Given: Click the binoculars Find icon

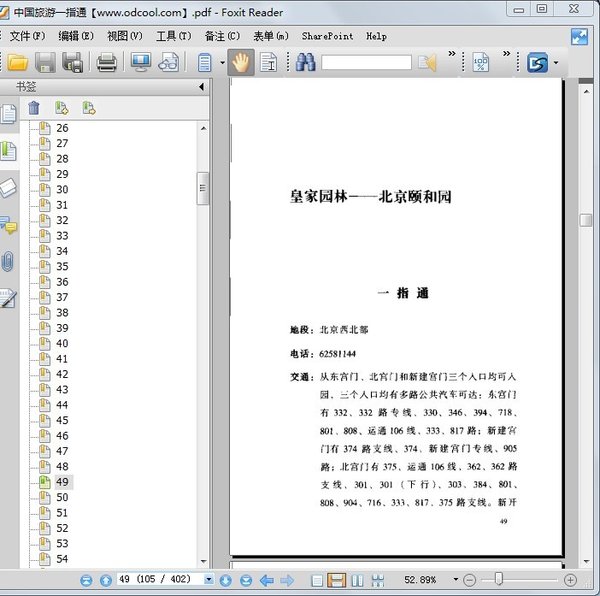Looking at the screenshot, I should [305, 62].
